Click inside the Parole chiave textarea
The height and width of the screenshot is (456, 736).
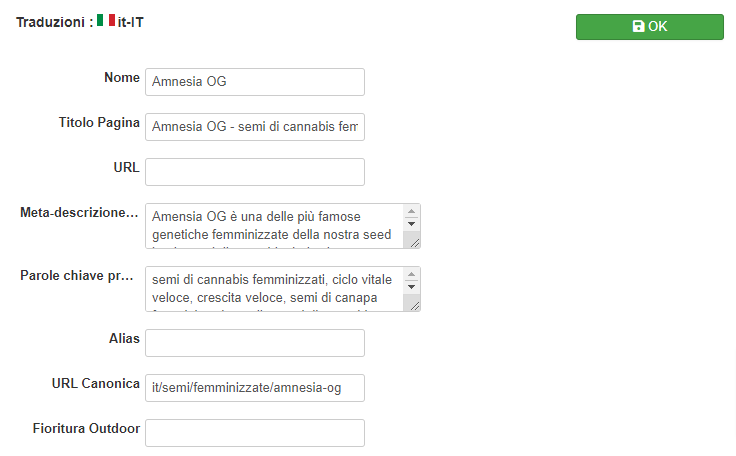tap(275, 289)
